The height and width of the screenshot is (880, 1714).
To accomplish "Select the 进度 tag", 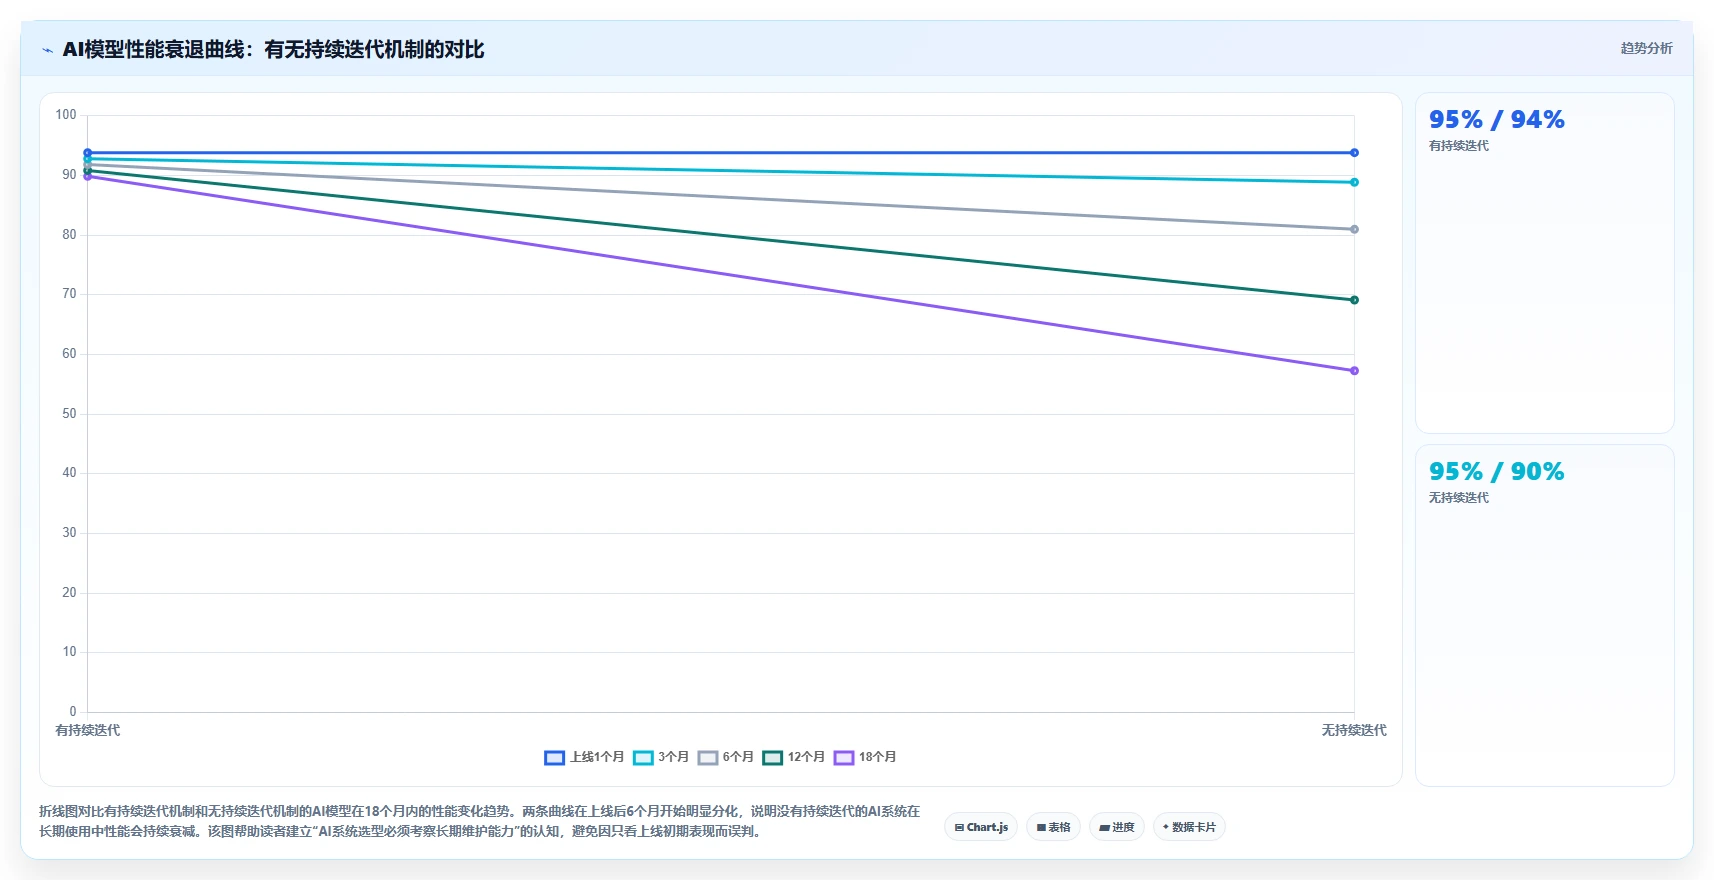I will click(x=1116, y=827).
